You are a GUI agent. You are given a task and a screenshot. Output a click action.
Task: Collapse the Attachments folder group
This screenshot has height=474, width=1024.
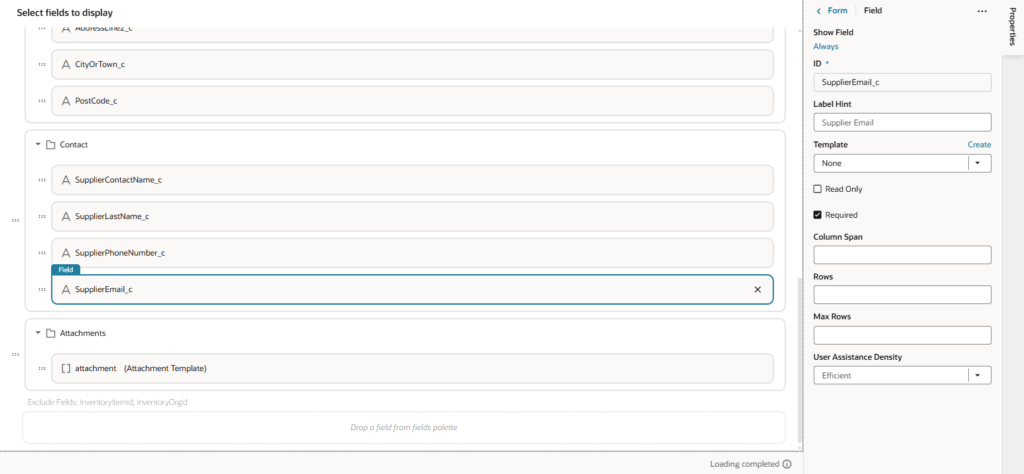tap(38, 333)
